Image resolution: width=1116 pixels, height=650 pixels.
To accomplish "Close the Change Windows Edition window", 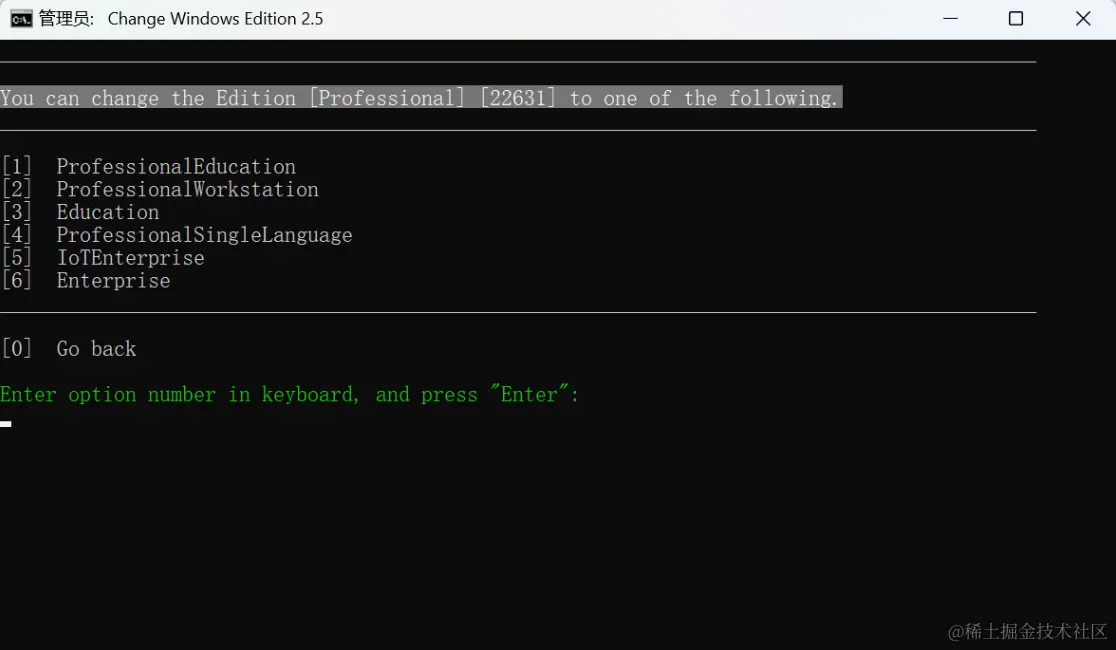I will pos(1083,19).
